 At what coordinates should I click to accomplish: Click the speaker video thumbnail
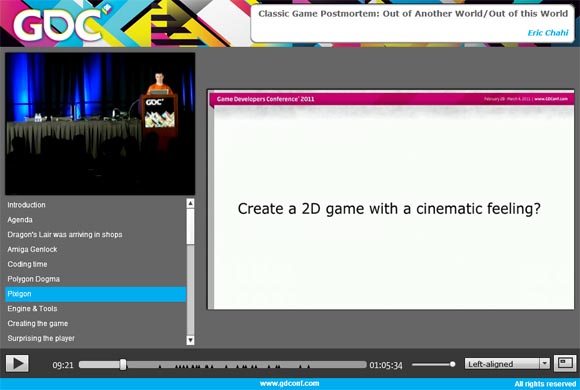(x=100, y=124)
